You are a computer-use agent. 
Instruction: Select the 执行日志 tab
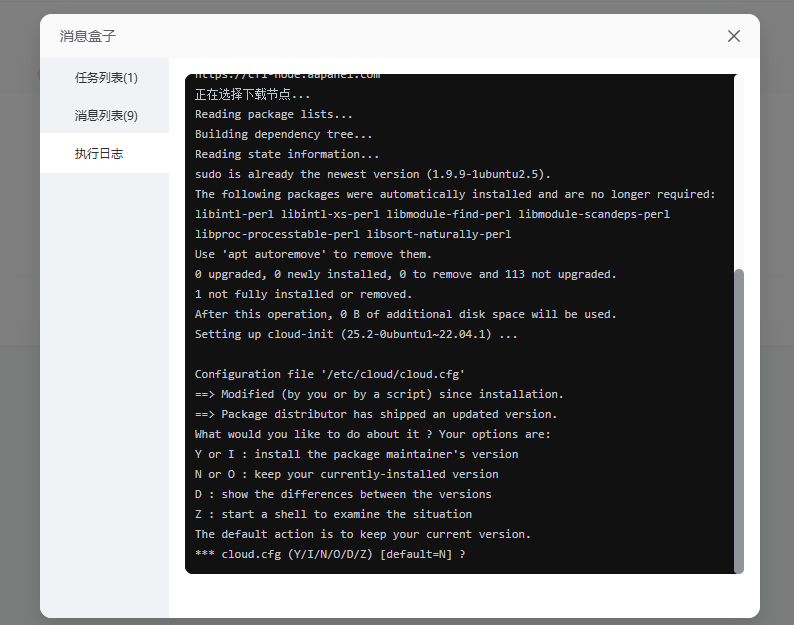[99, 153]
